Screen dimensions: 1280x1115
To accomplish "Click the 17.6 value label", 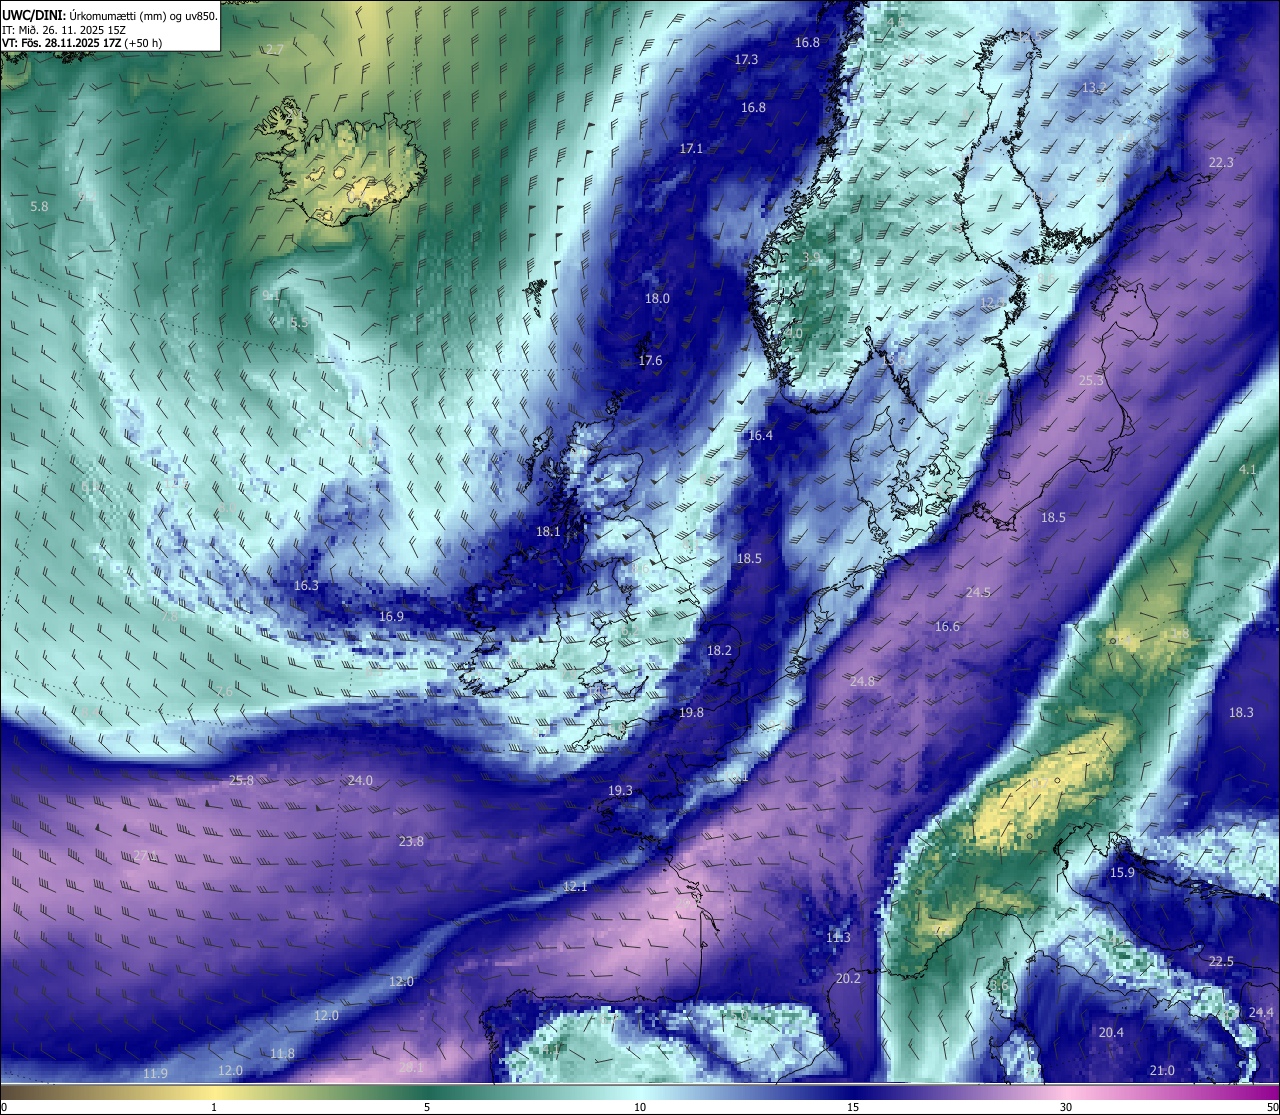I will tap(650, 361).
